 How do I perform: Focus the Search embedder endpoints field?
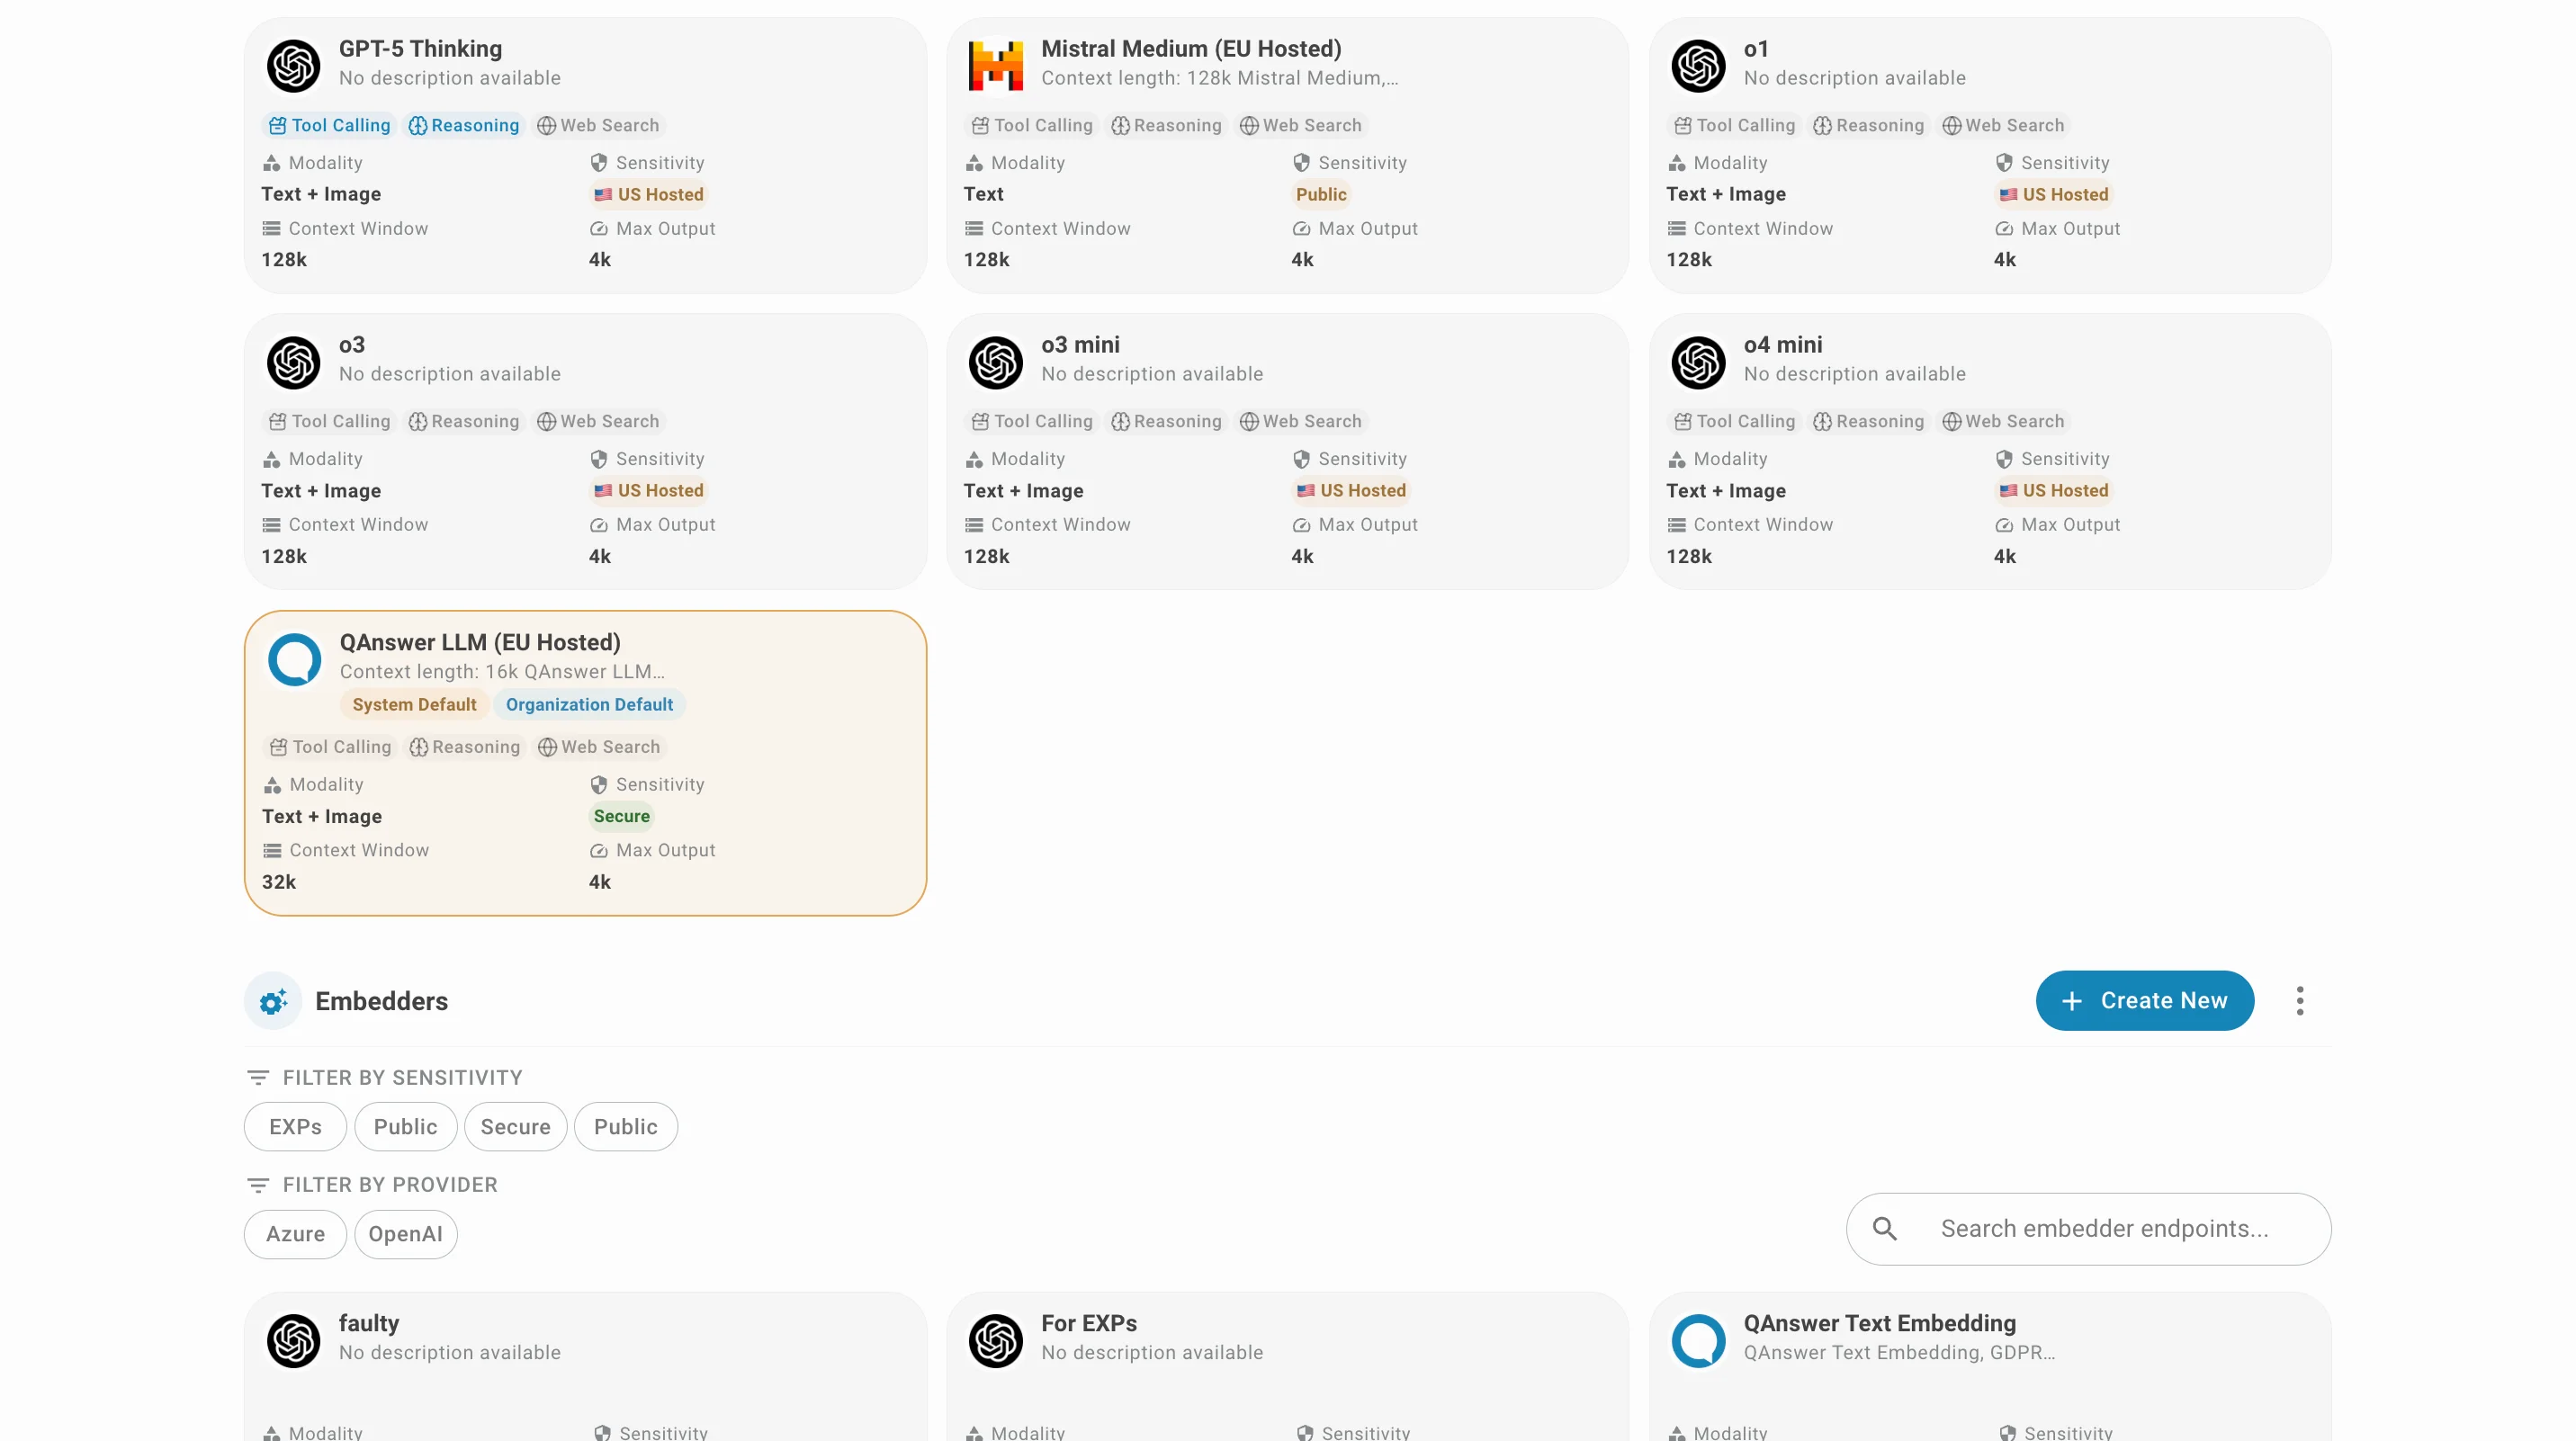point(2088,1229)
